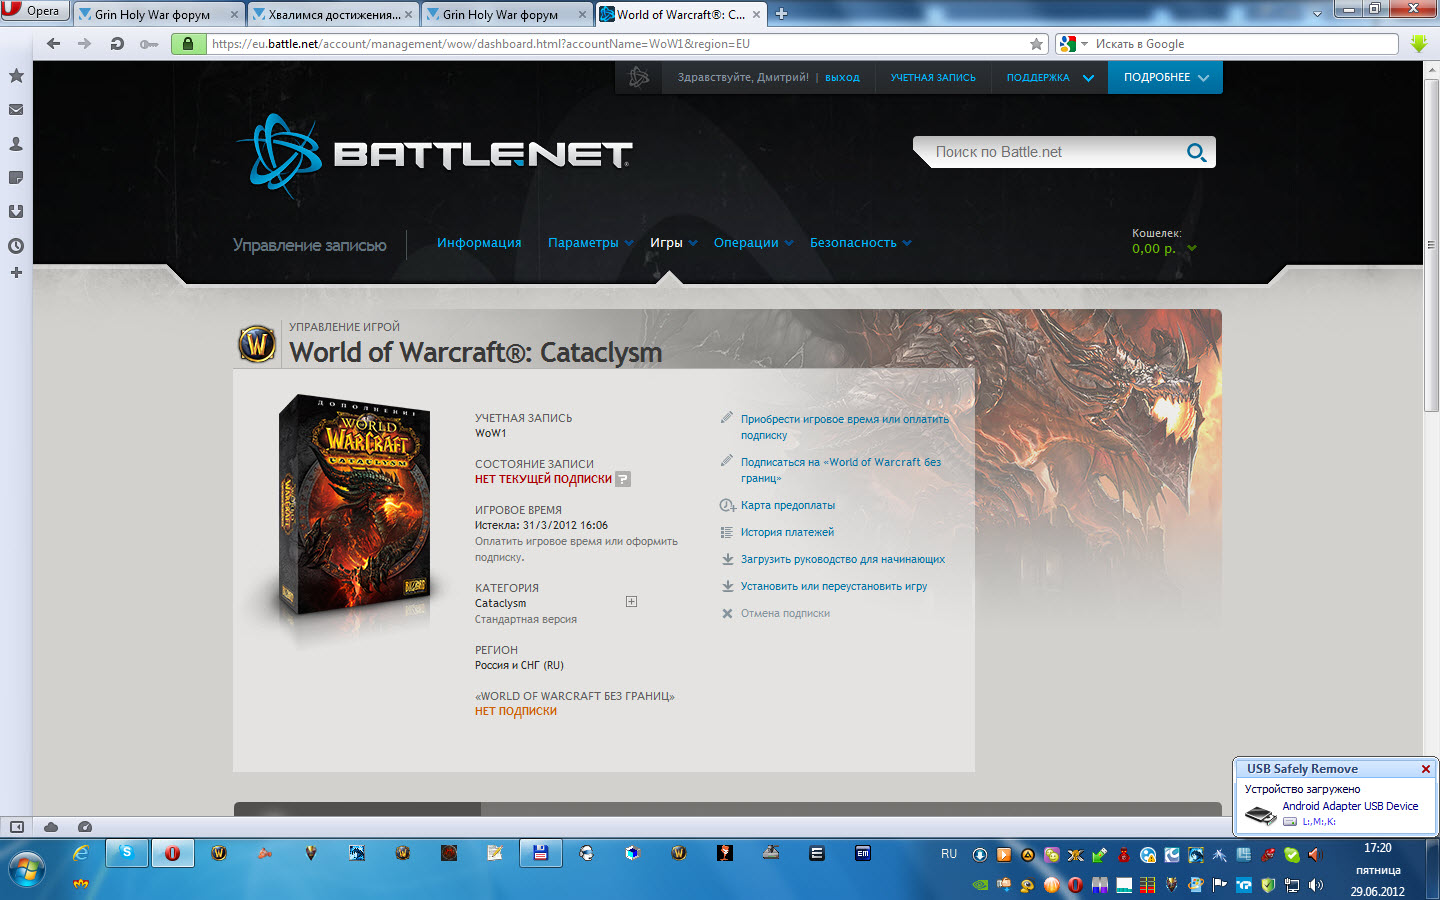The width and height of the screenshot is (1440, 900).
Task: Select the World of Warcraft: C... tab
Action: point(681,14)
